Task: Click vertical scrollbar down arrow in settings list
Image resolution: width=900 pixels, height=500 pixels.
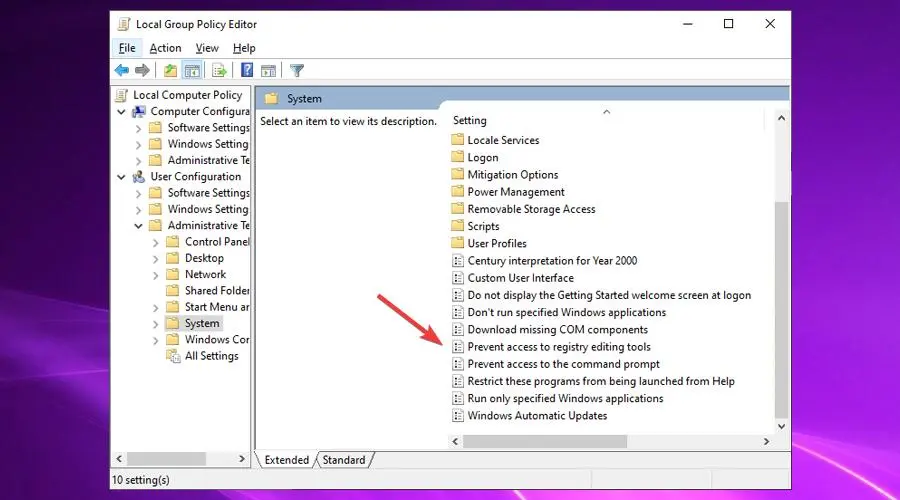Action: pos(781,427)
